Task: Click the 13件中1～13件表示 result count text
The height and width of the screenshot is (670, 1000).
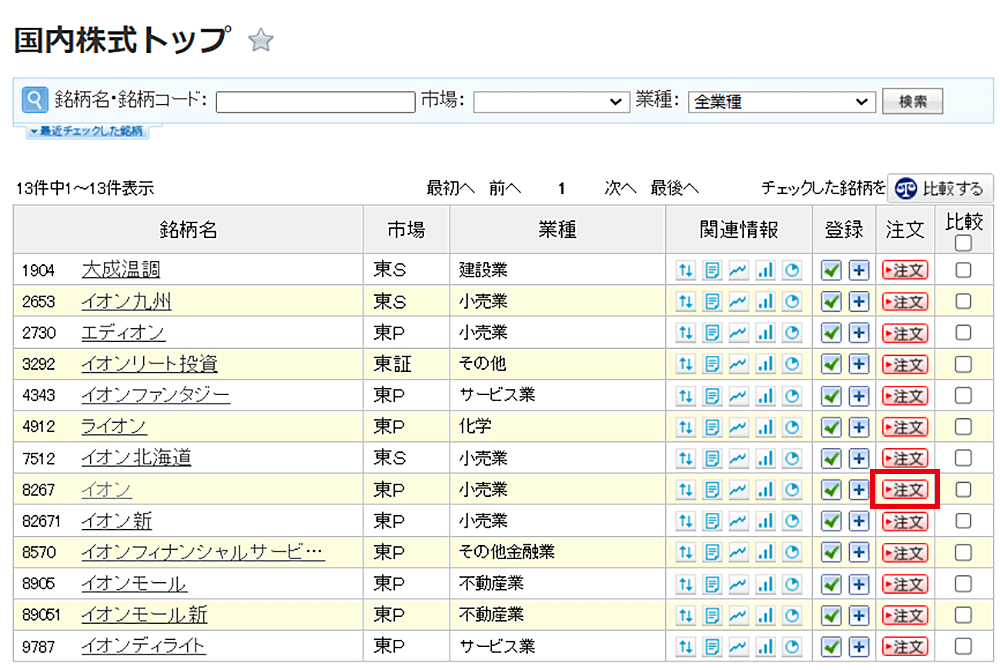Action: click(x=85, y=188)
